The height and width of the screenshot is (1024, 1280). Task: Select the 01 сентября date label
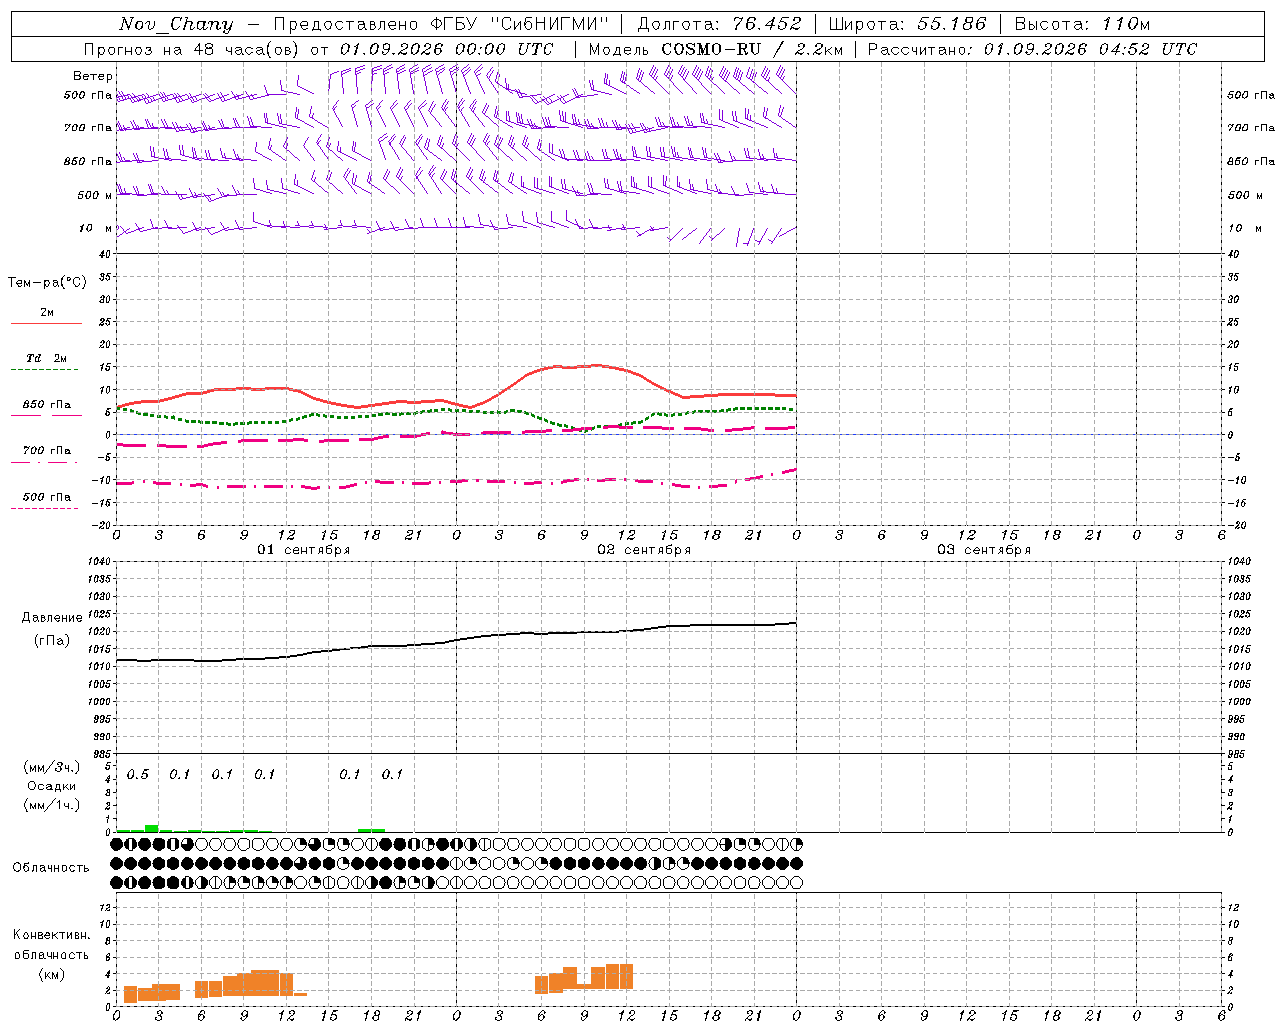[x=304, y=550]
